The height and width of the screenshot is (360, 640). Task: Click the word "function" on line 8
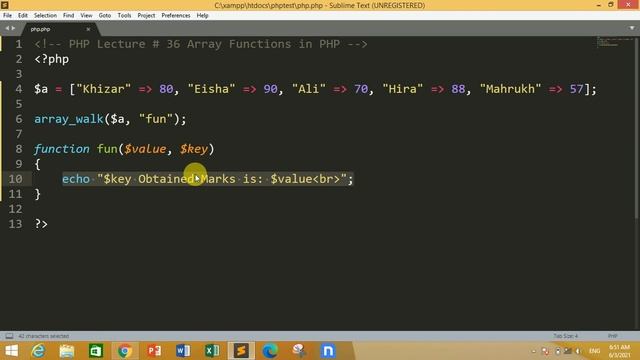(62, 149)
